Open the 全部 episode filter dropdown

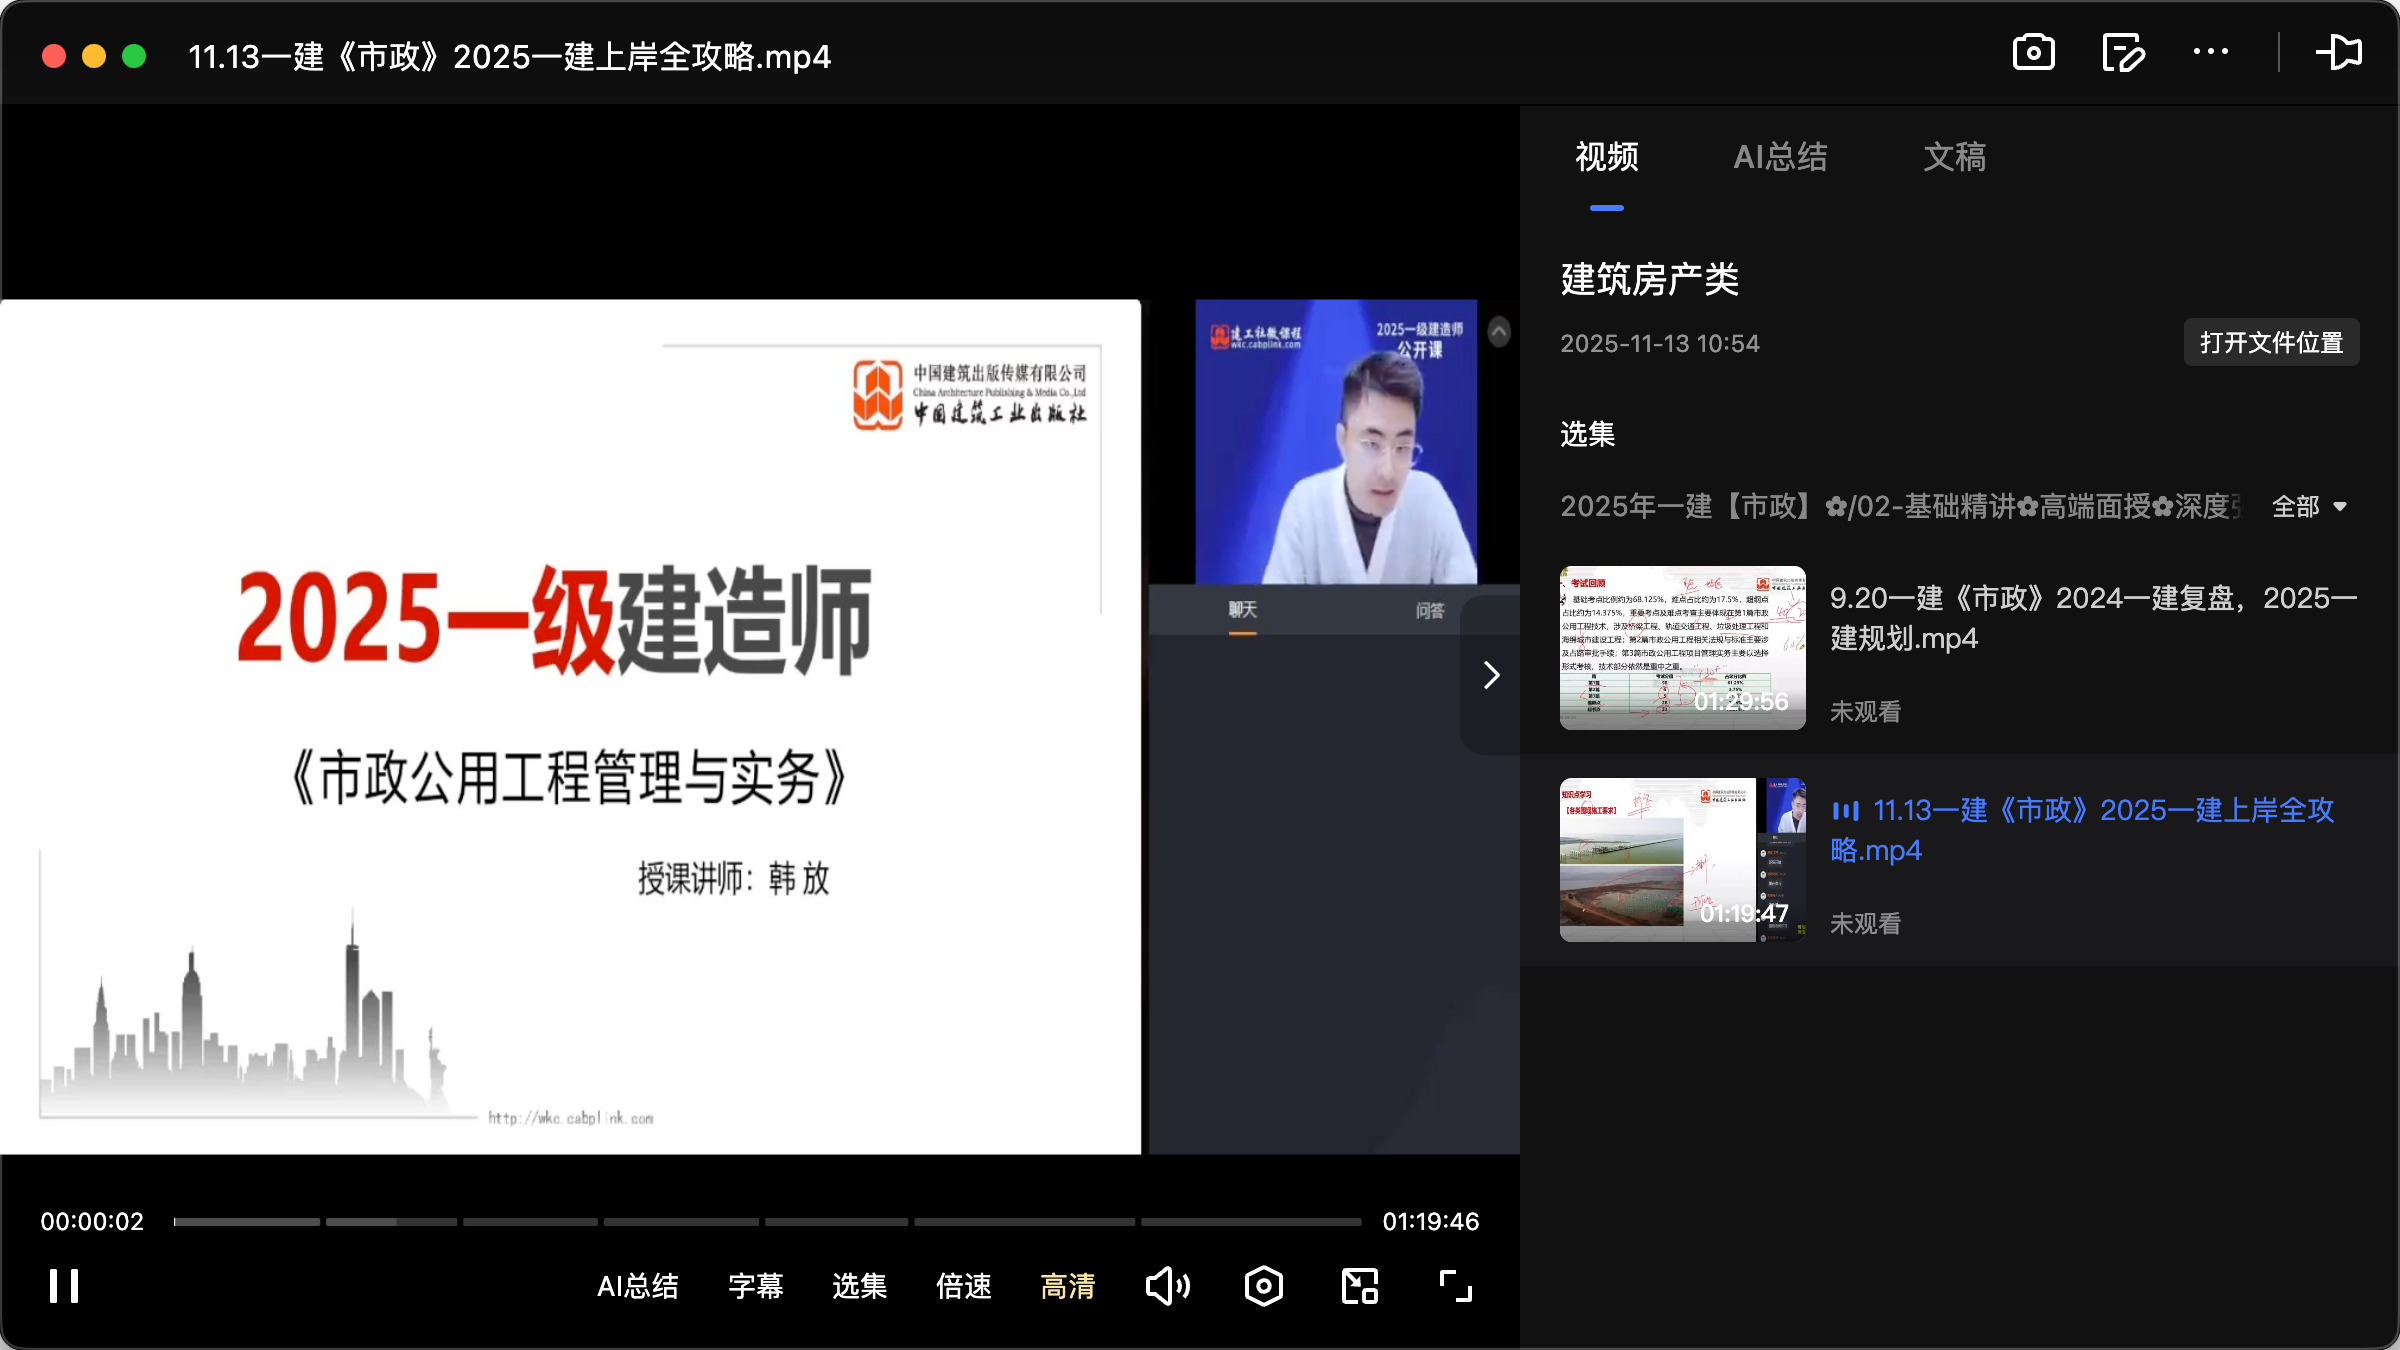tap(2308, 507)
